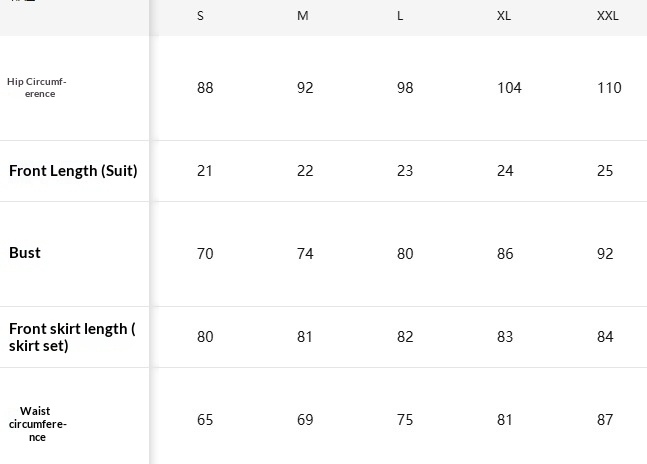Screen dimensions: 647x464
Task: Select the Front Length (Suit) row label
Action: pyautogui.click(x=73, y=171)
